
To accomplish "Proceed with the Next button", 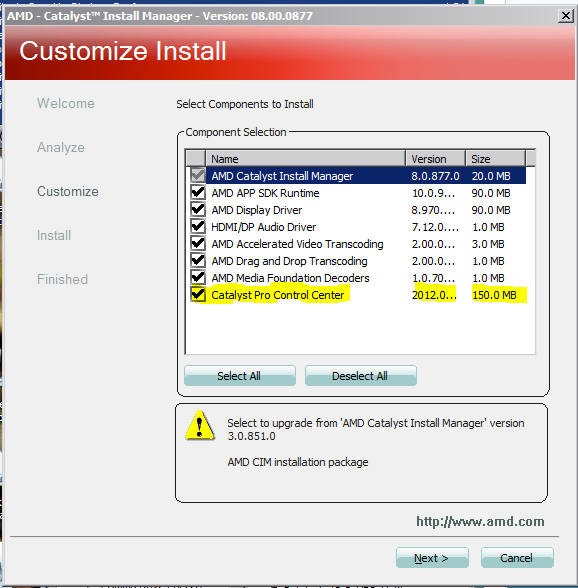I will point(432,558).
